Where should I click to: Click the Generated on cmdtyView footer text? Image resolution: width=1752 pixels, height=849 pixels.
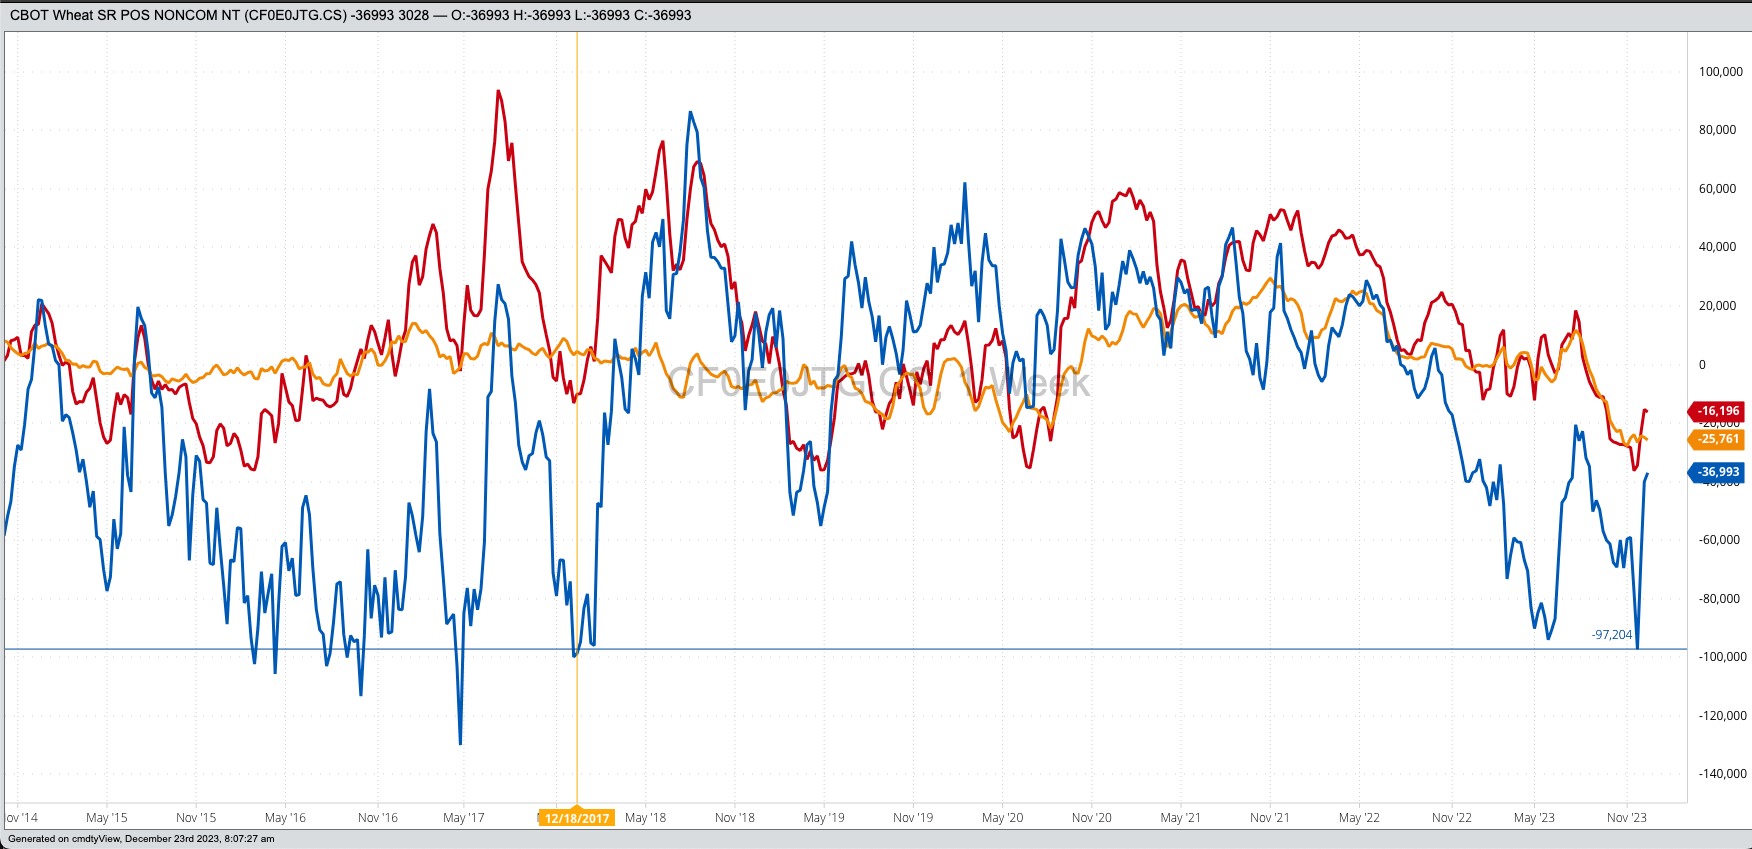tap(141, 839)
